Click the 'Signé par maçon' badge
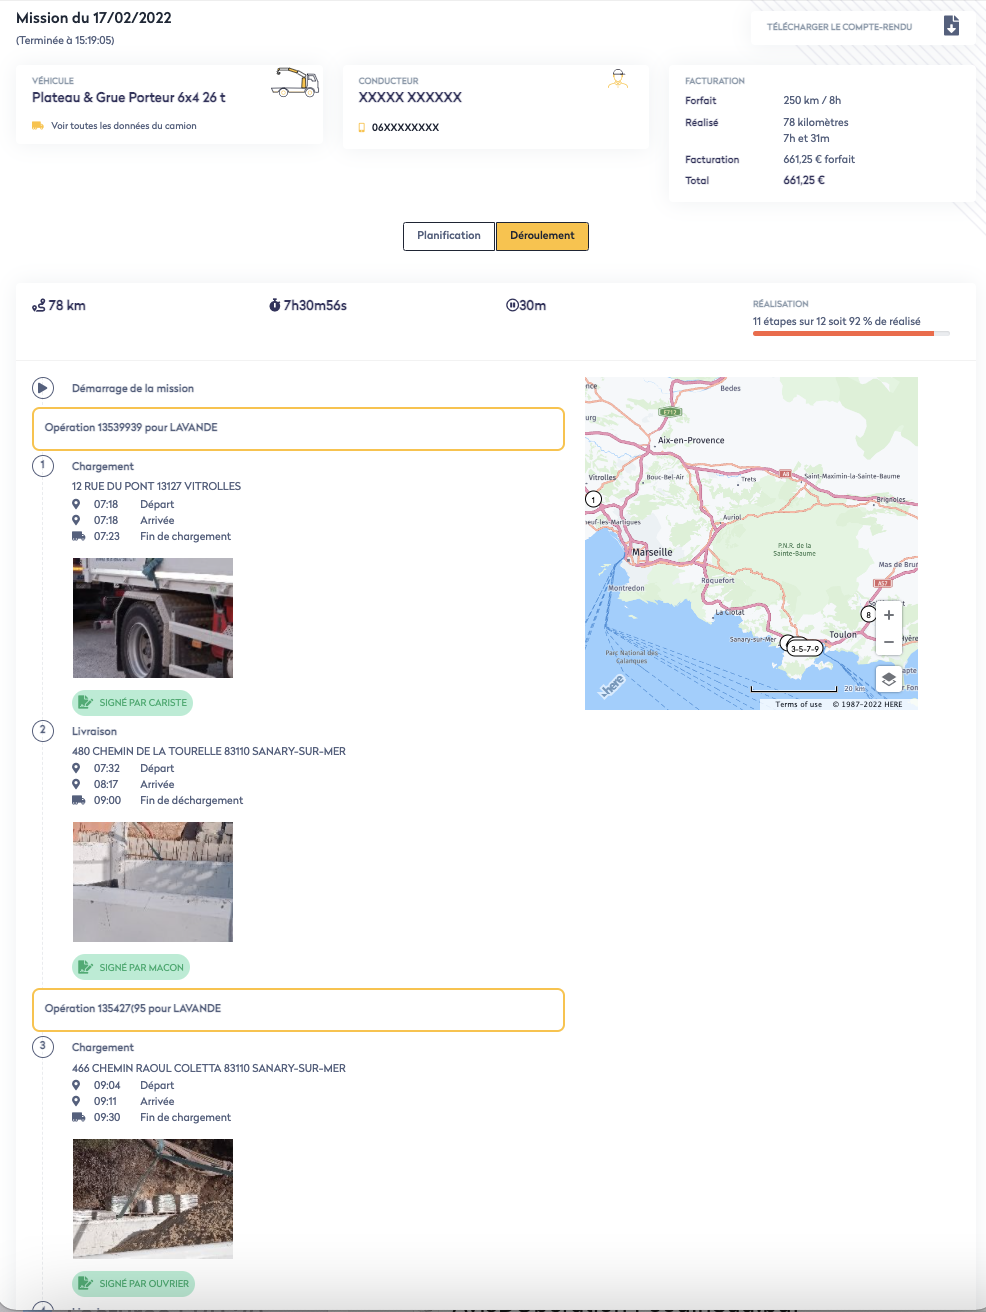The image size is (986, 1312). point(132,967)
